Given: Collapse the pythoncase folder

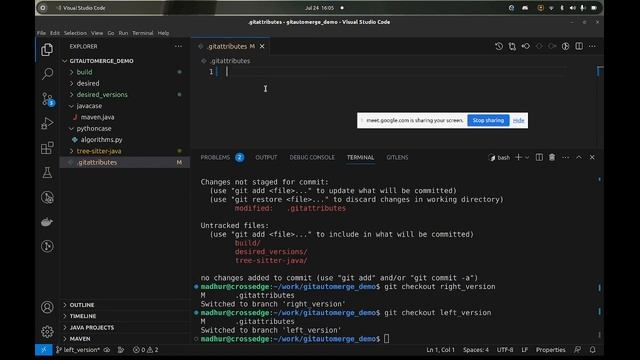Looking at the screenshot, I should pyautogui.click(x=124, y=128).
